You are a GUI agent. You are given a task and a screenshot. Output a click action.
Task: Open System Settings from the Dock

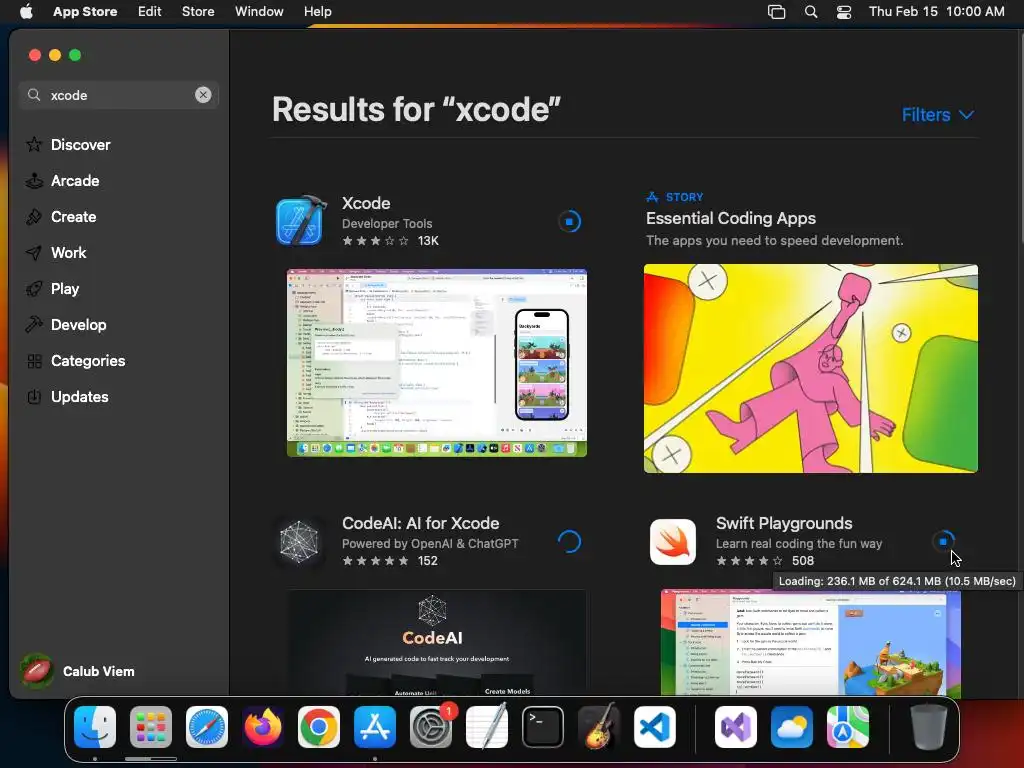[431, 727]
